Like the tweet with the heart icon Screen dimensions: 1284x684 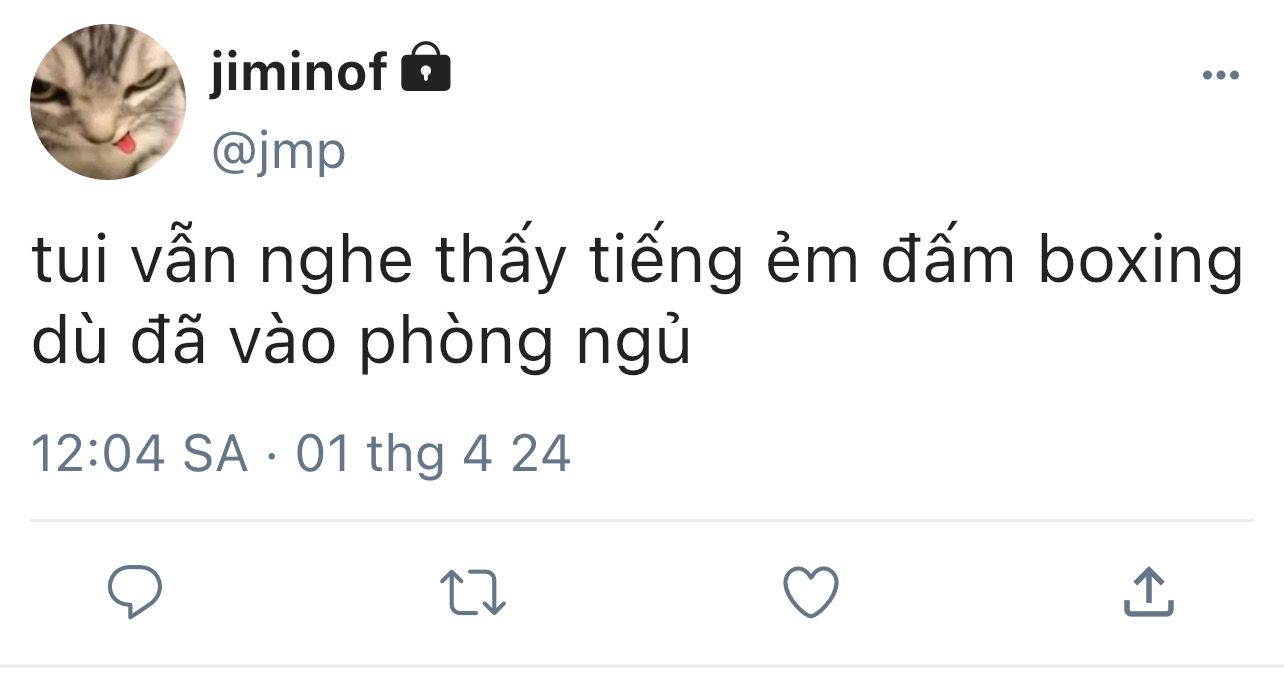pos(810,592)
